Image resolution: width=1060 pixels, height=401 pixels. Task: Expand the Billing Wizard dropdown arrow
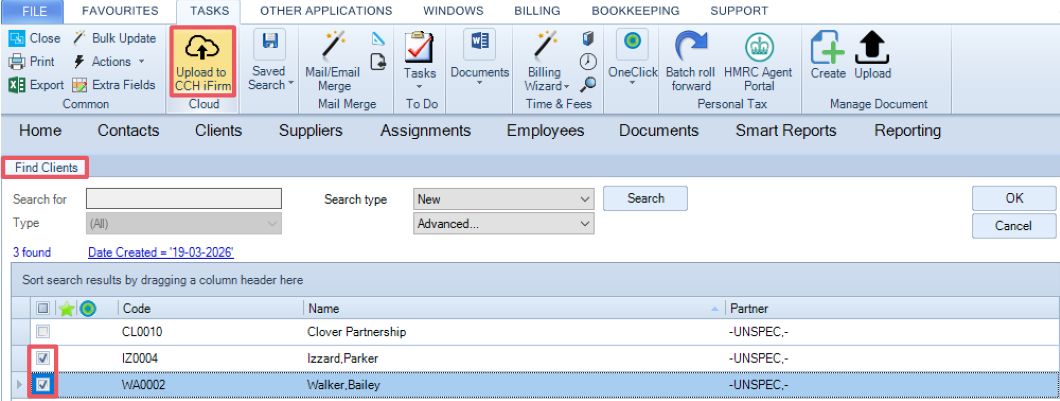click(x=567, y=87)
